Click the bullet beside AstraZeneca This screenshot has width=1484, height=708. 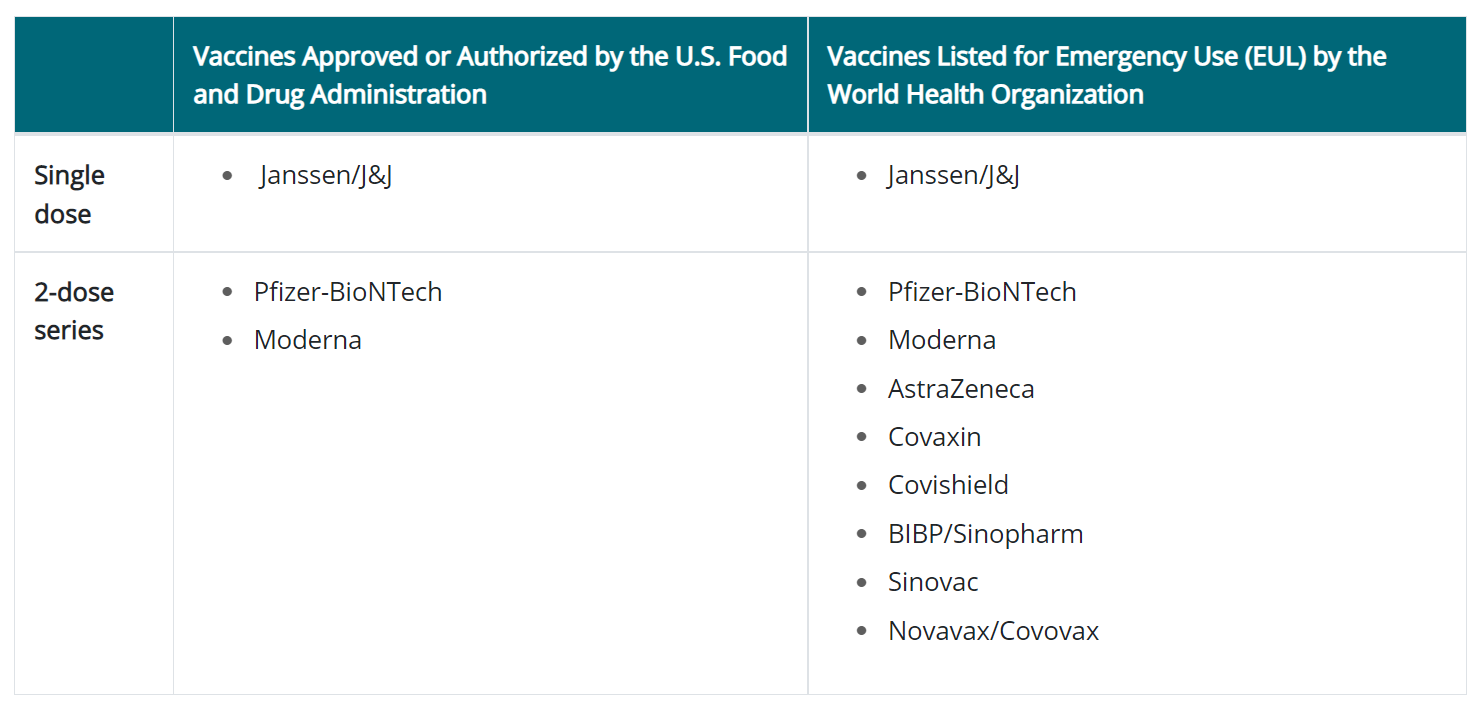tap(862, 389)
